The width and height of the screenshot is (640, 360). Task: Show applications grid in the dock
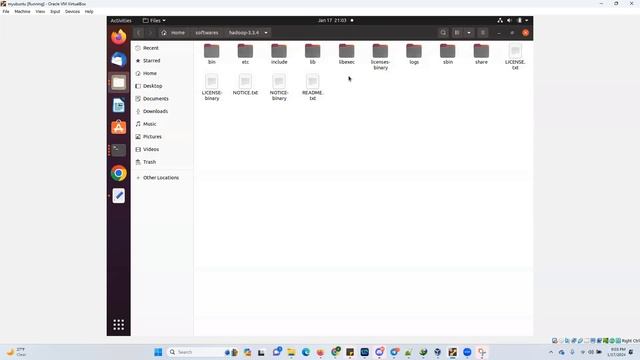[119, 324]
